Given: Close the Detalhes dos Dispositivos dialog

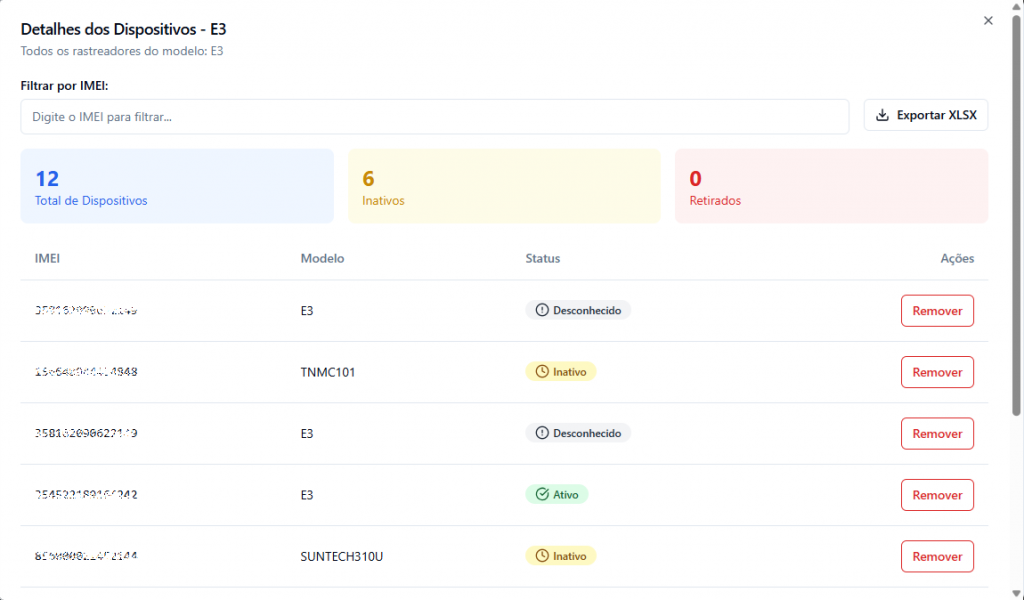Looking at the screenshot, I should [x=988, y=21].
